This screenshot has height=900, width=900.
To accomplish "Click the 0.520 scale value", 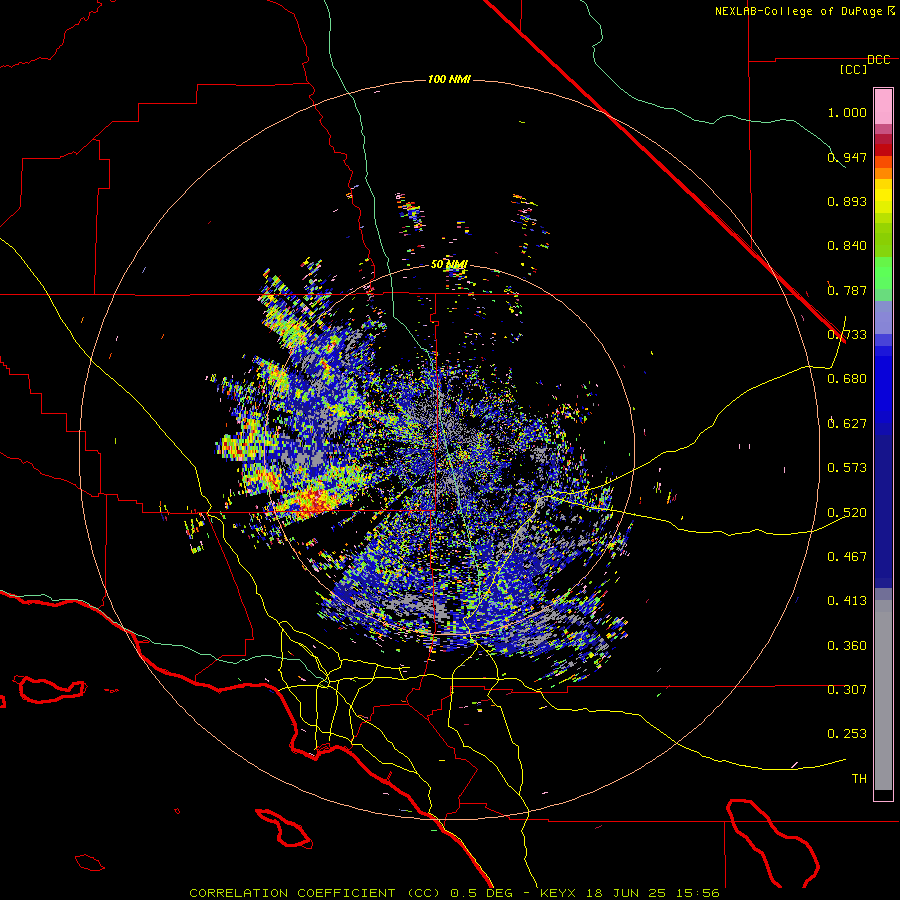I will [x=847, y=513].
